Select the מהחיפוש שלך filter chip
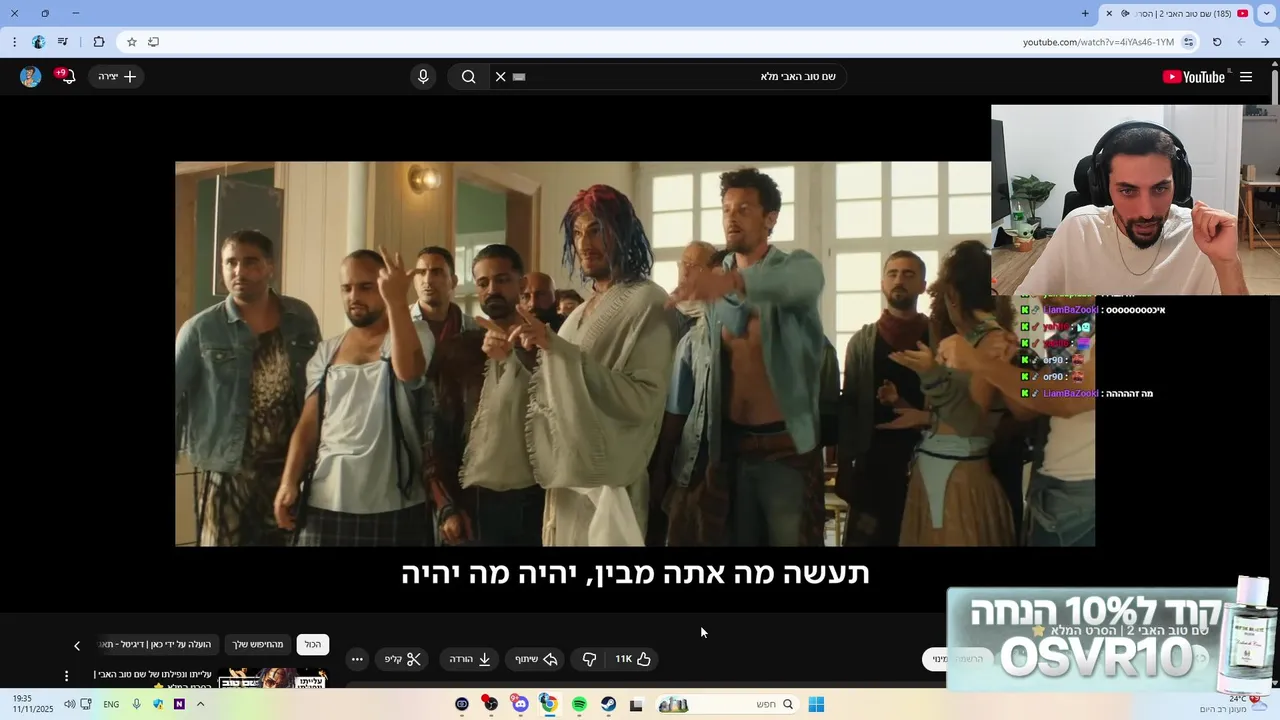The height and width of the screenshot is (720, 1280). tap(259, 645)
